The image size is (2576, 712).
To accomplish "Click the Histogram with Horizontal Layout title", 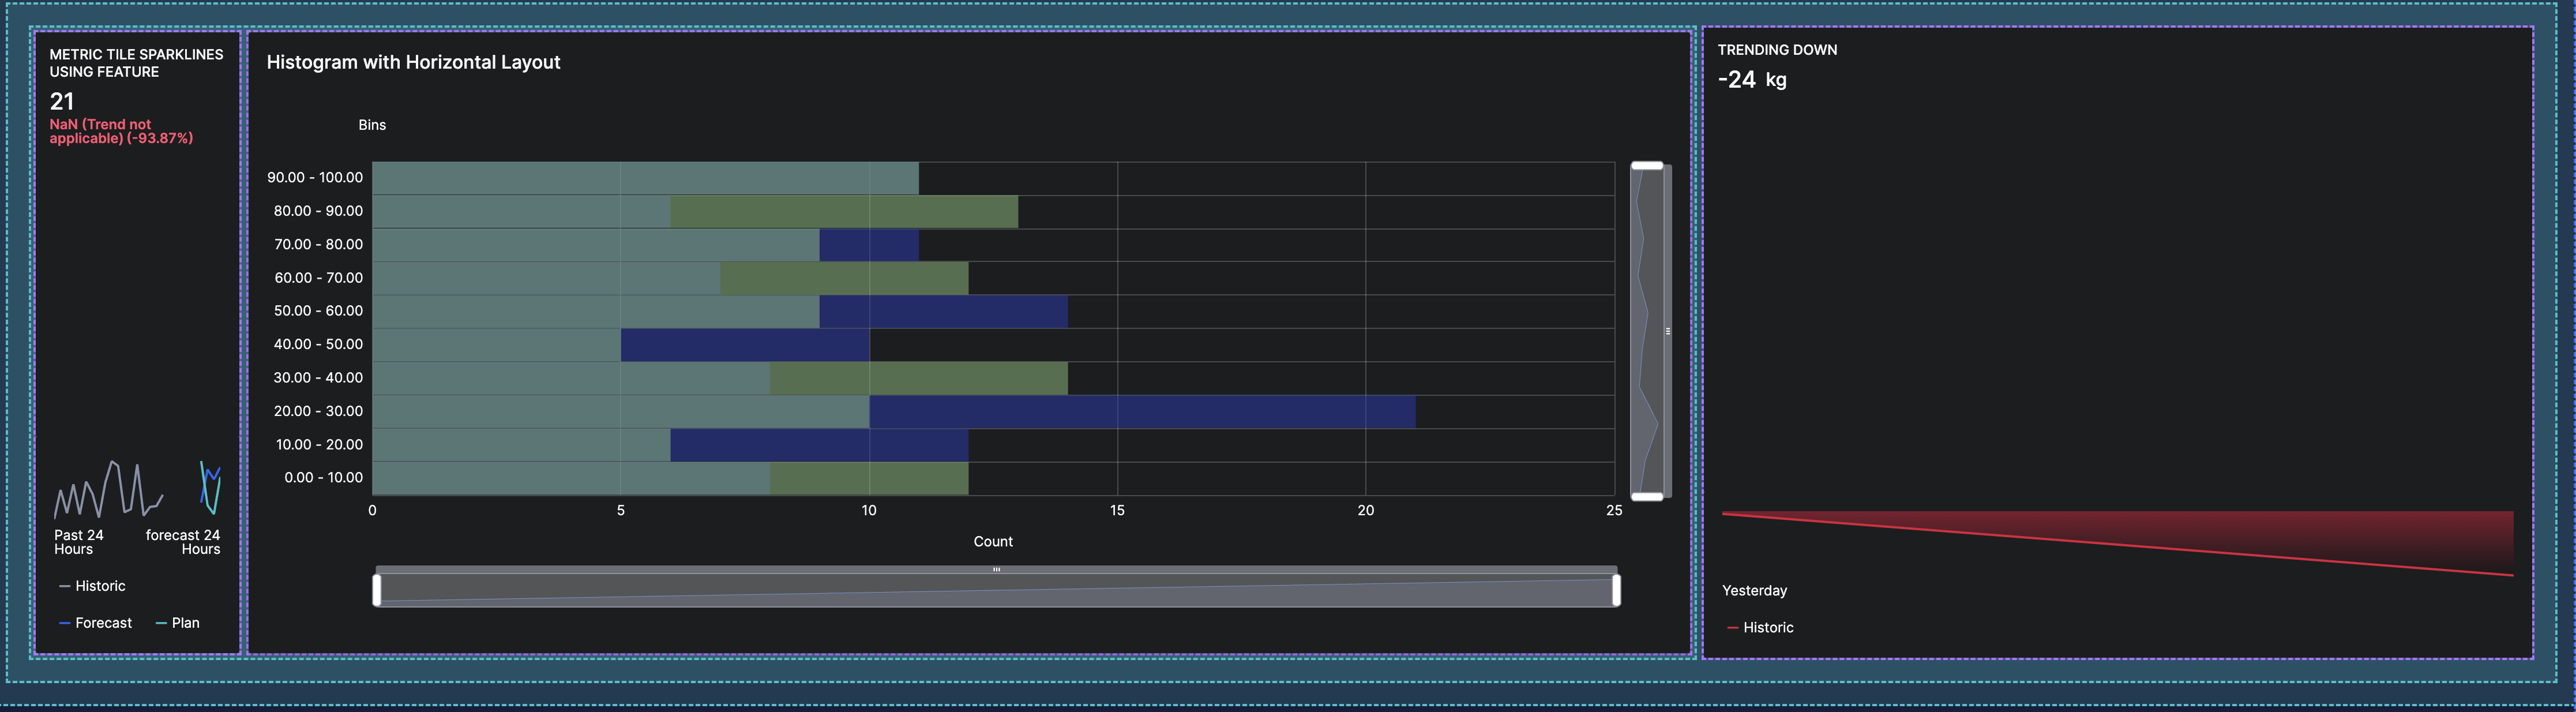I will pyautogui.click(x=413, y=62).
